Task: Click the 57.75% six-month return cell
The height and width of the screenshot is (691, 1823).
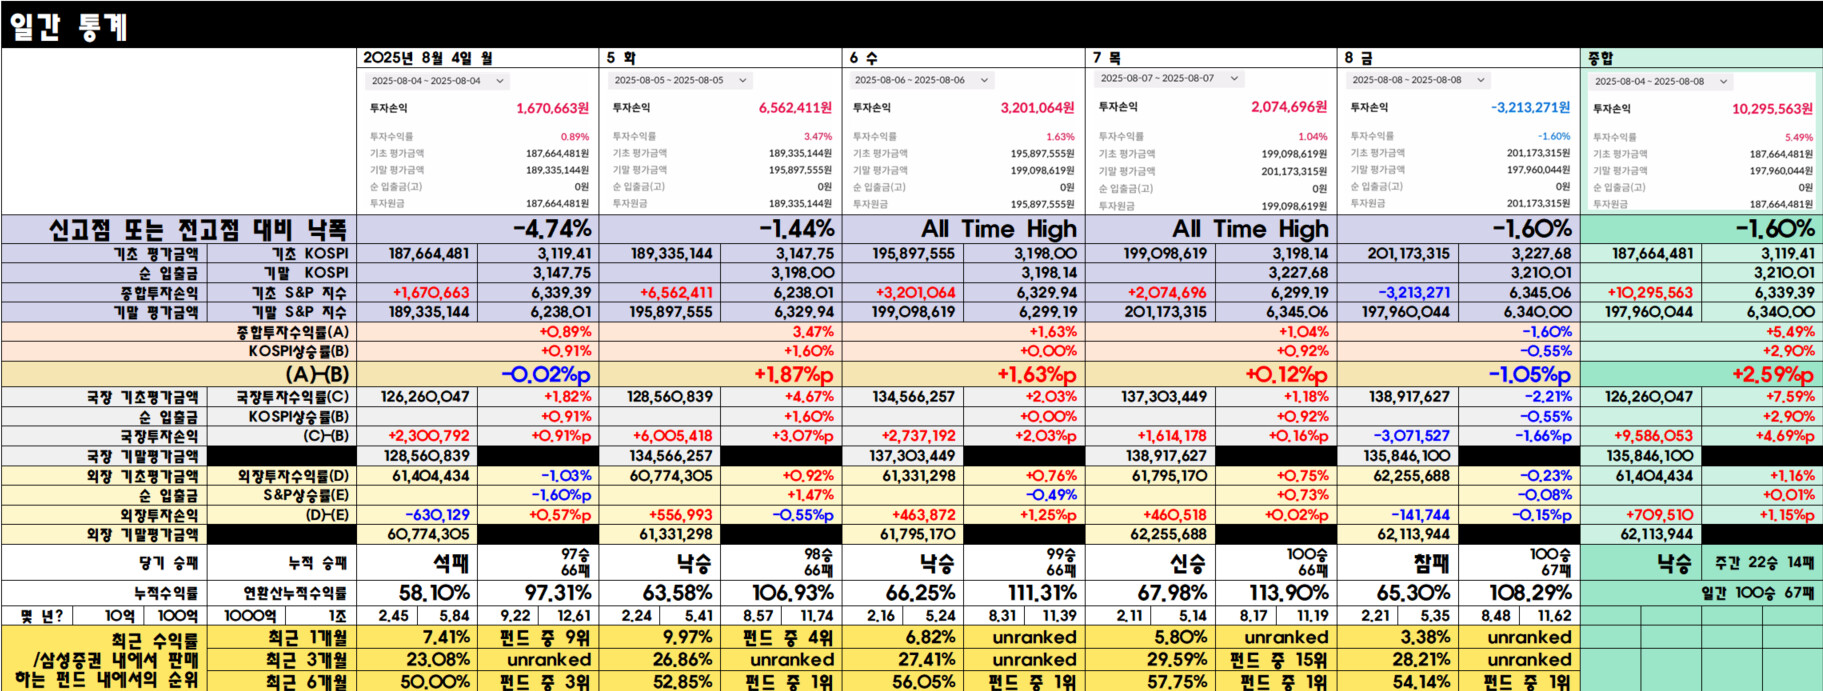Action: tap(1177, 682)
